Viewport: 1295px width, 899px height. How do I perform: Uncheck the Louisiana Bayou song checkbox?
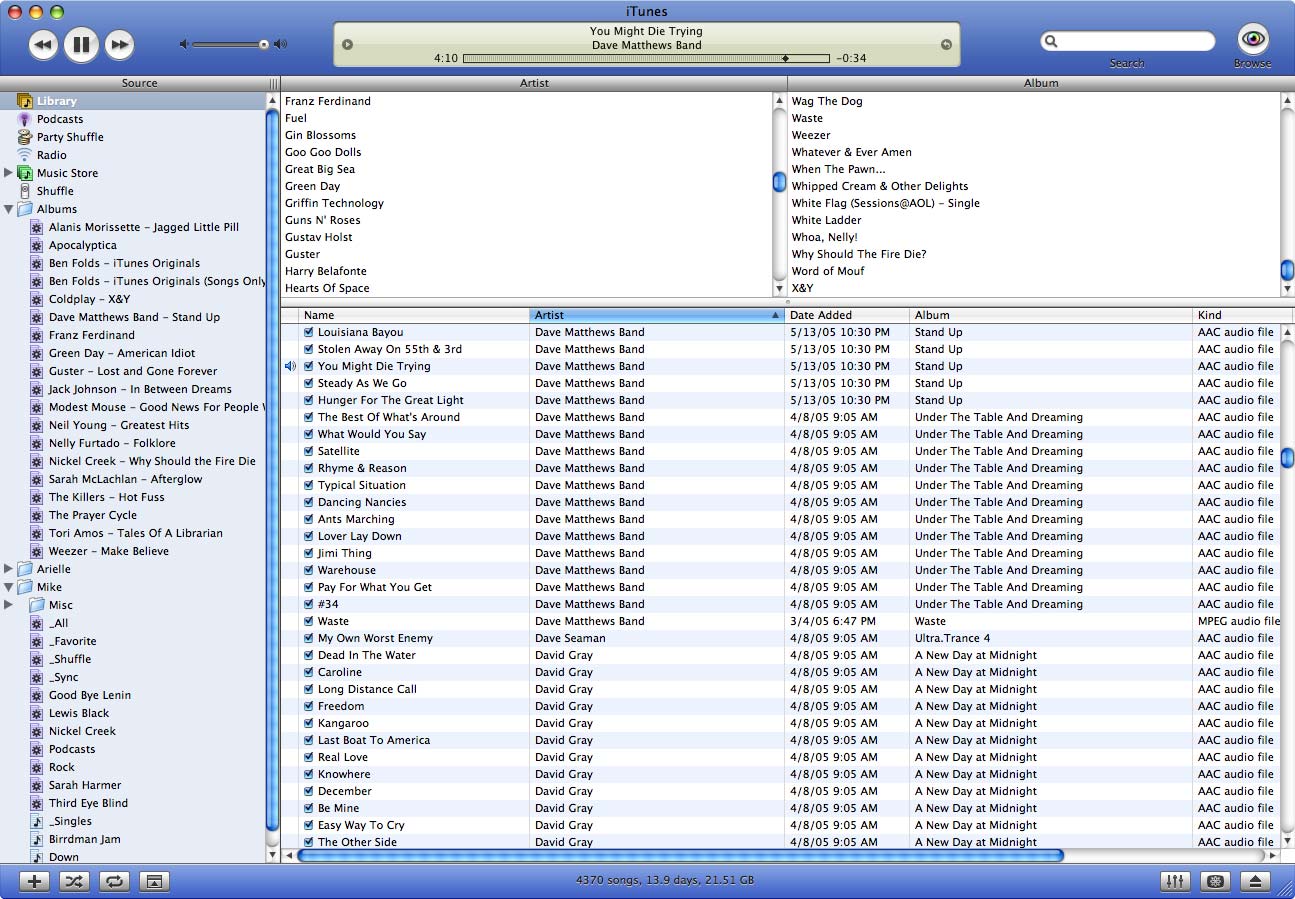pos(309,332)
